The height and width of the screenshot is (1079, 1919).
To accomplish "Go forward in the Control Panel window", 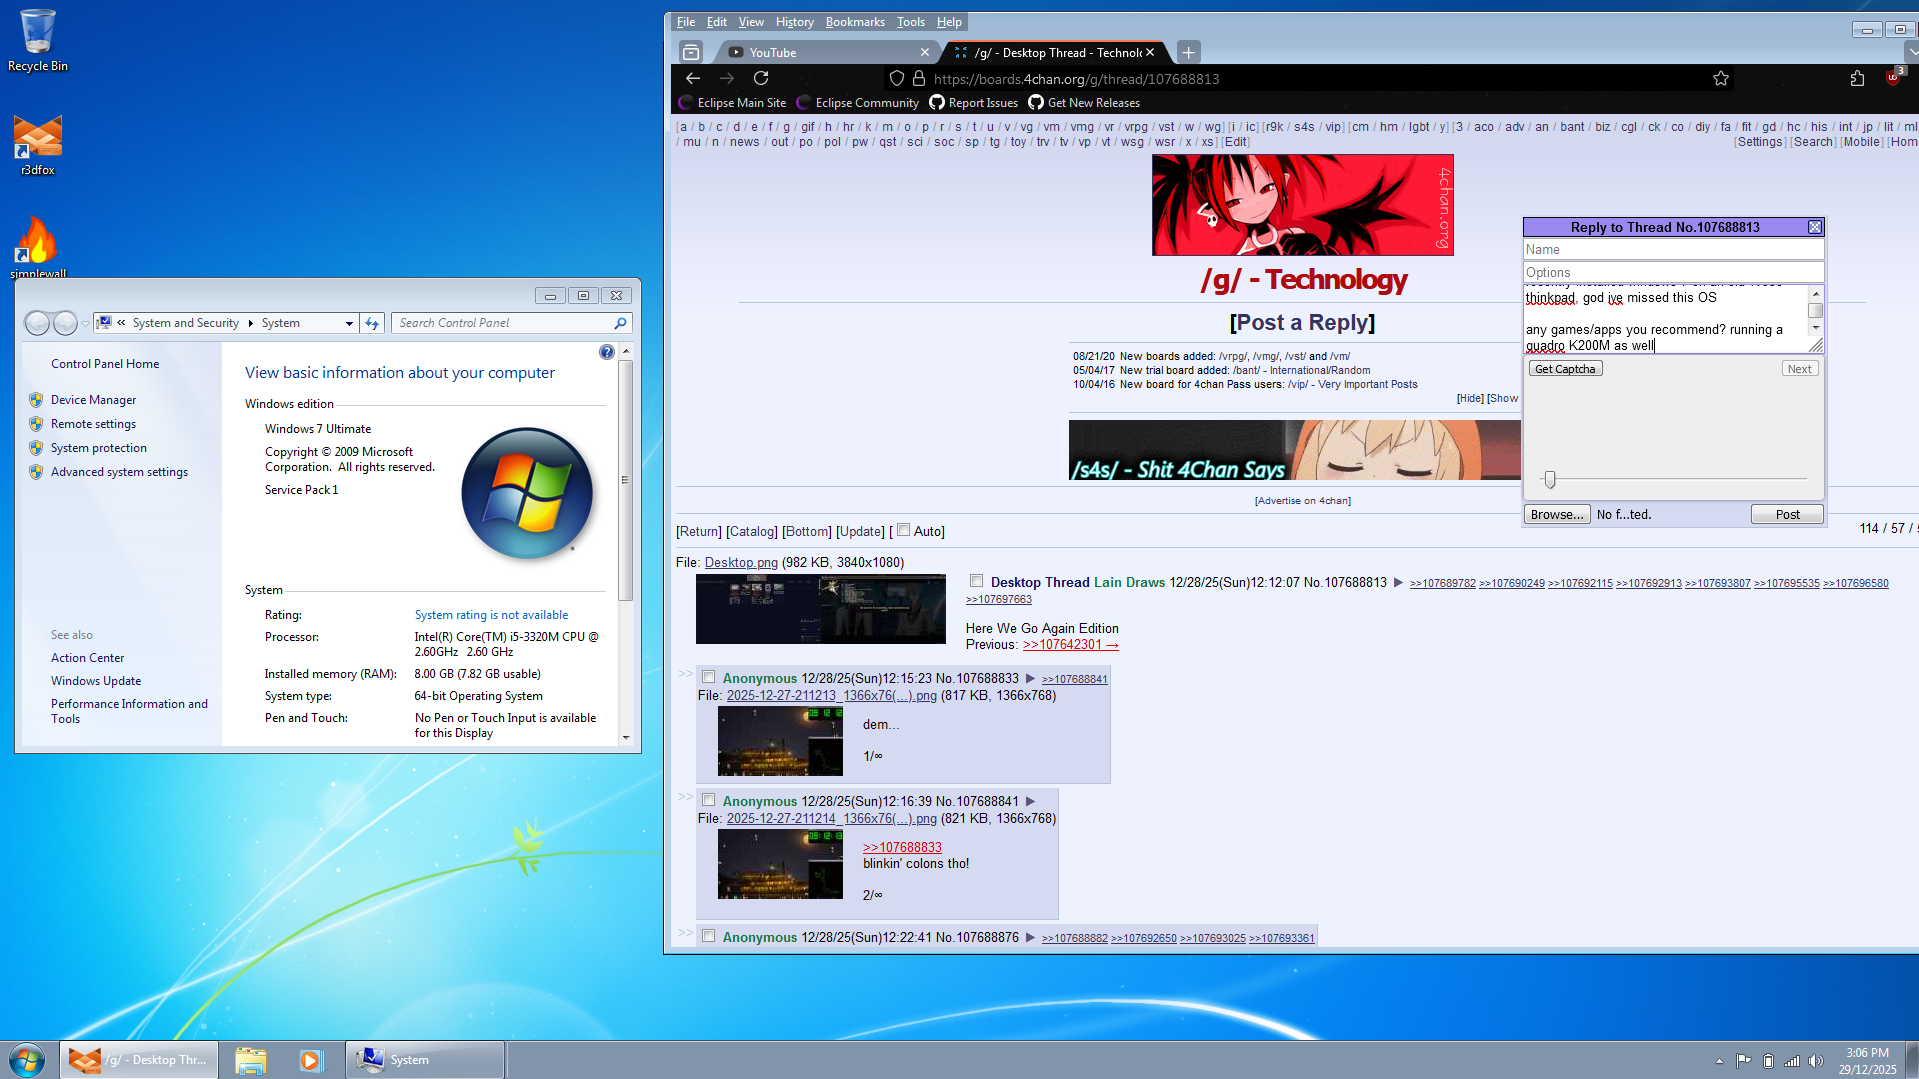I will coord(65,323).
